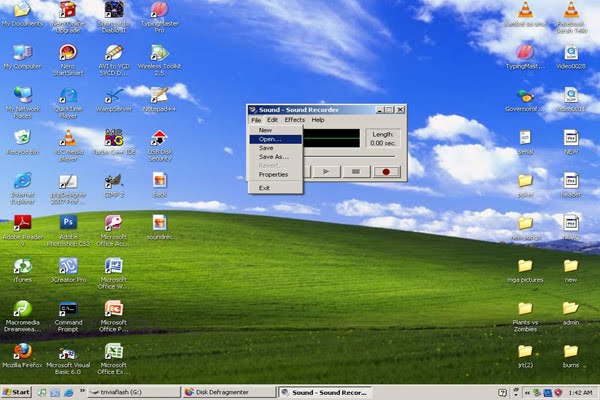Viewport: 600px width, 400px height.
Task: Select Save As... in the File menu
Action: (x=276, y=157)
